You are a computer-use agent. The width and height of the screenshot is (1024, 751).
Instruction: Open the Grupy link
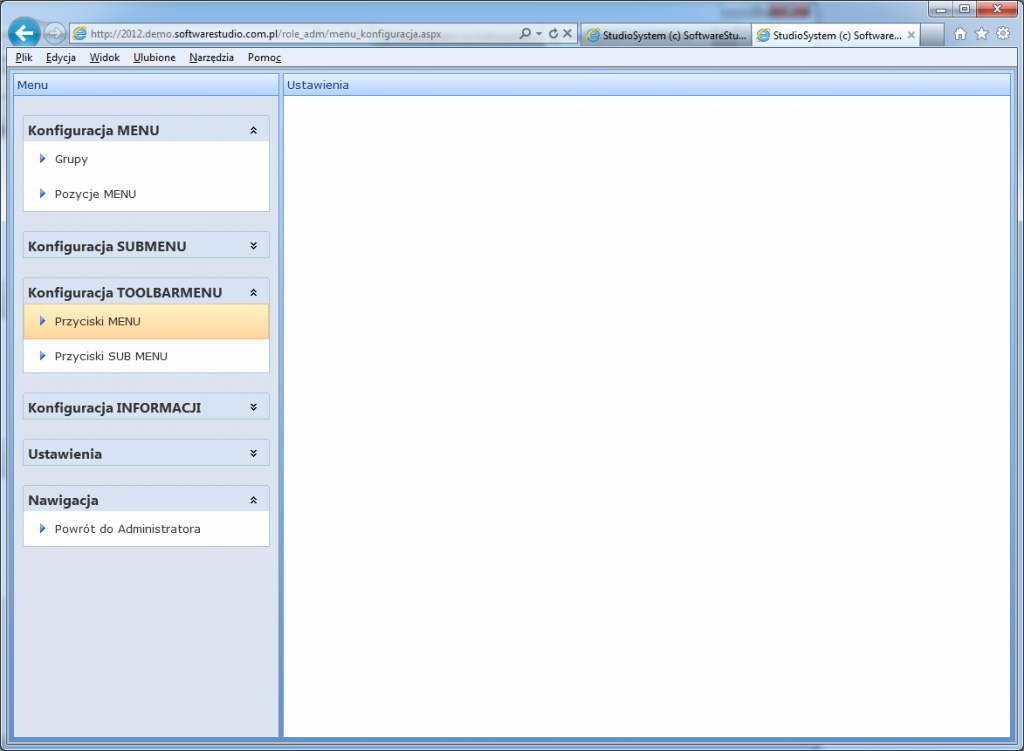[71, 159]
